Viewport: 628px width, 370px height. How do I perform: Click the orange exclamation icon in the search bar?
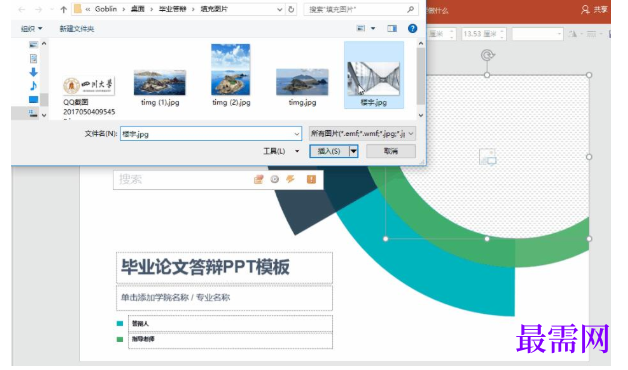tap(311, 179)
